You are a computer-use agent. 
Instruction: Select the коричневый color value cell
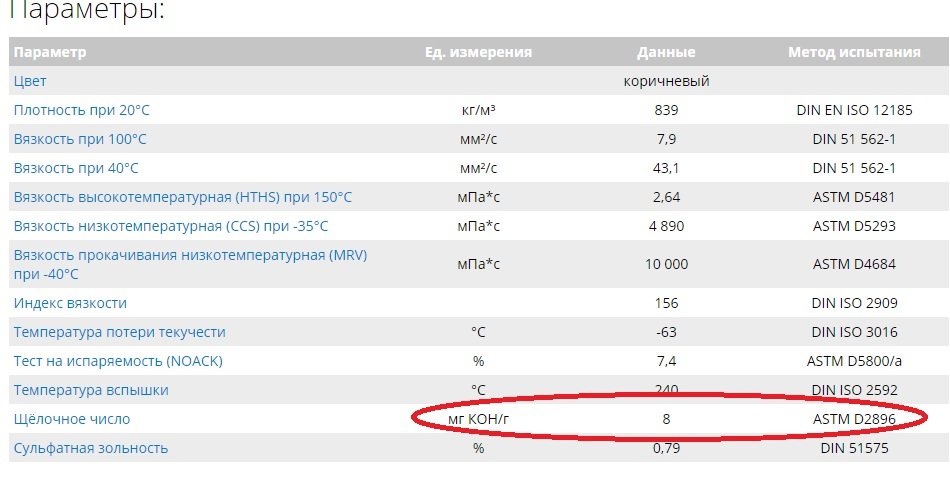(x=666, y=81)
